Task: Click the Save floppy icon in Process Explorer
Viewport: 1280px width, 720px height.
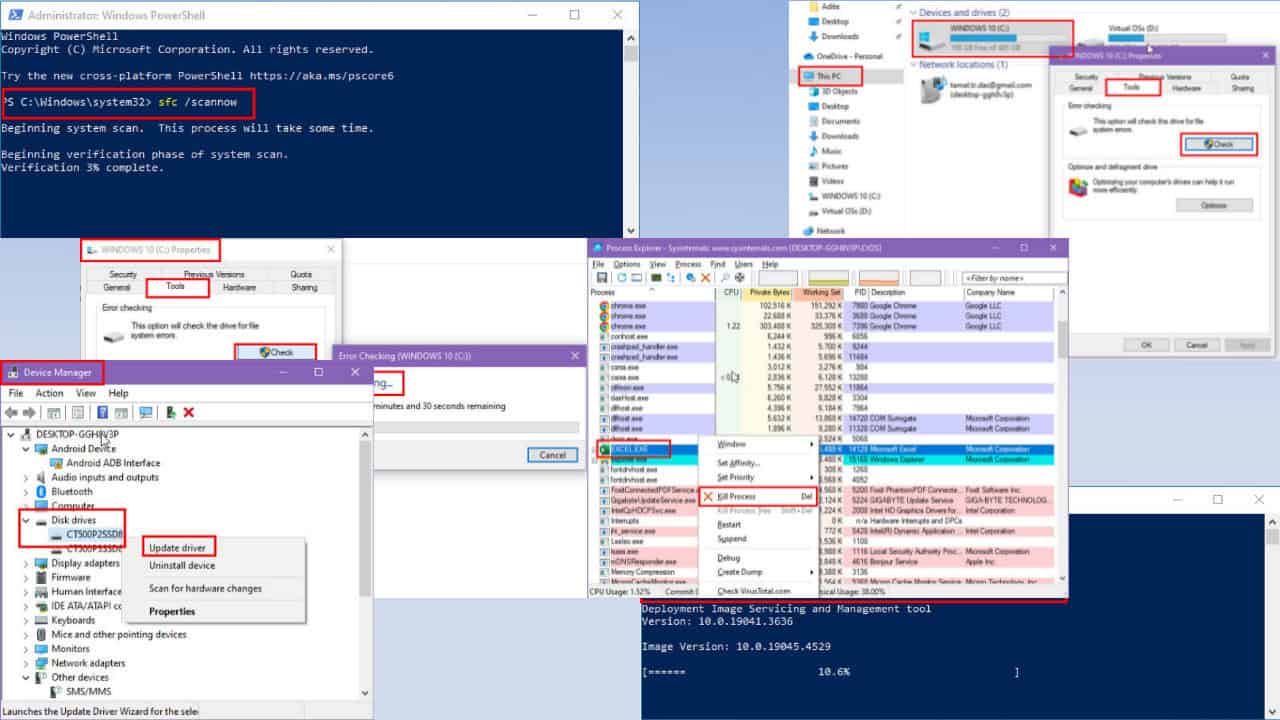Action: (x=602, y=277)
